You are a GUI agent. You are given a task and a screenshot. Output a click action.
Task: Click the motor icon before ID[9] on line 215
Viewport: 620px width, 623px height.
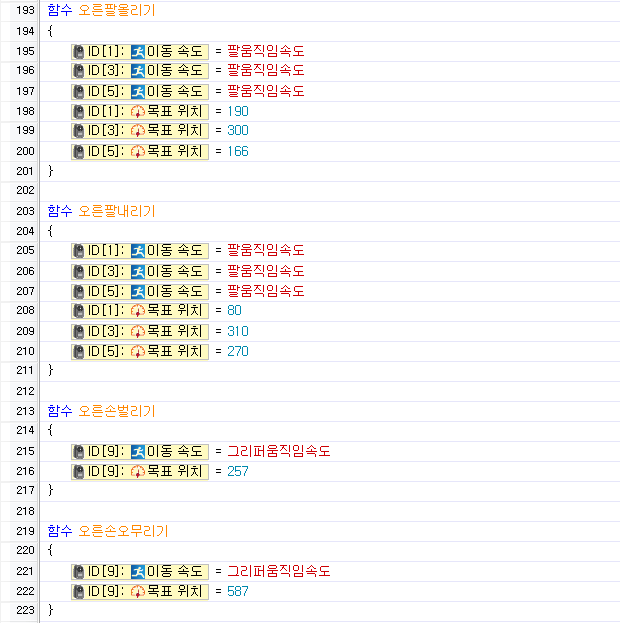pyautogui.click(x=79, y=451)
